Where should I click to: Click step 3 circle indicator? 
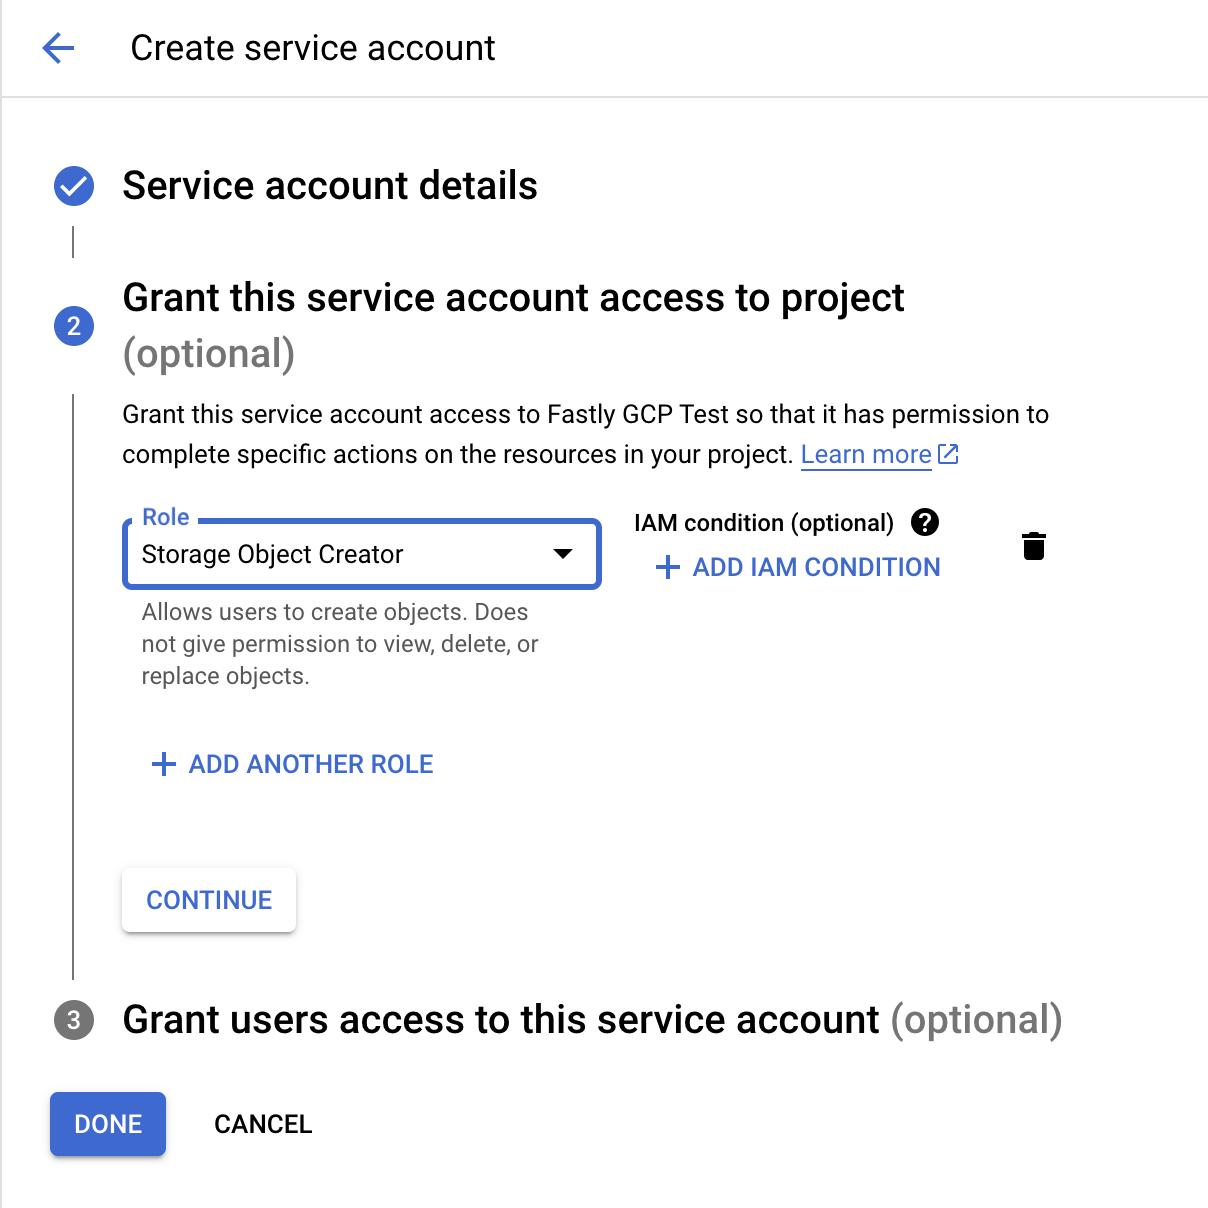(73, 1020)
